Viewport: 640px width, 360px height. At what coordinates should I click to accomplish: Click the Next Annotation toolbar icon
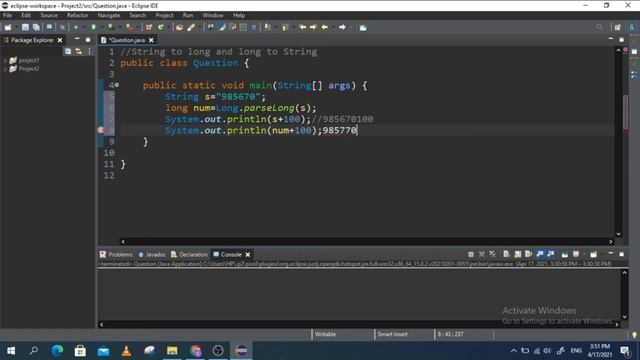tap(267, 27)
